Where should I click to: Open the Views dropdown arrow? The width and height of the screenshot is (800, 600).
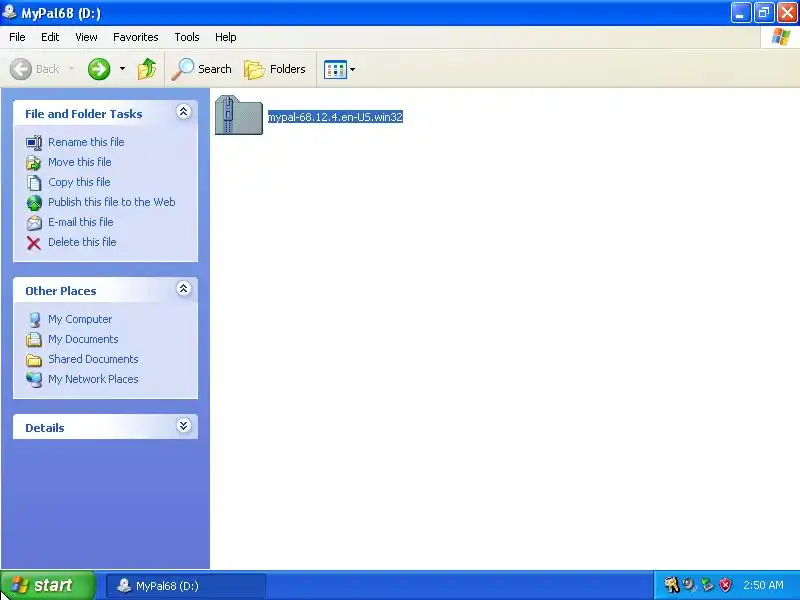tap(352, 69)
